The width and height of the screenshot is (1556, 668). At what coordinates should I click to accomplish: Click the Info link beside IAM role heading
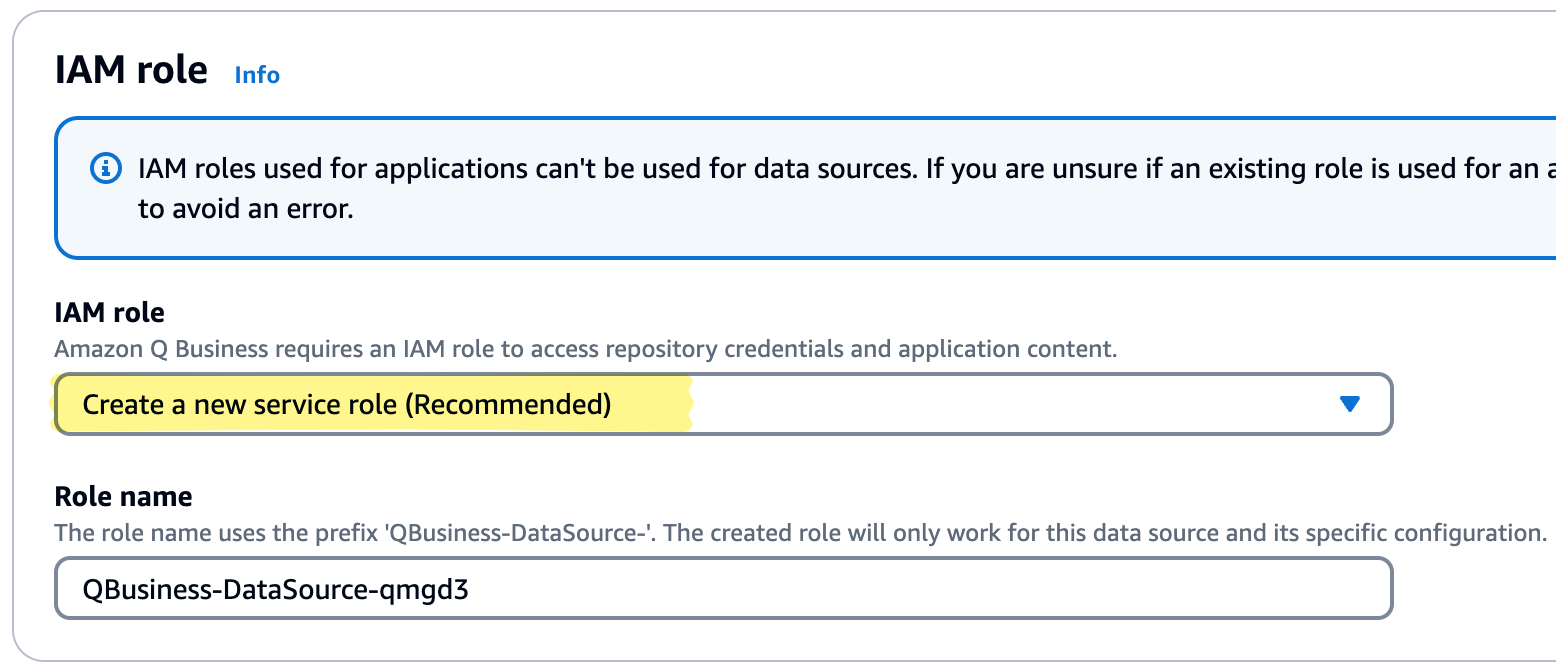coord(257,75)
